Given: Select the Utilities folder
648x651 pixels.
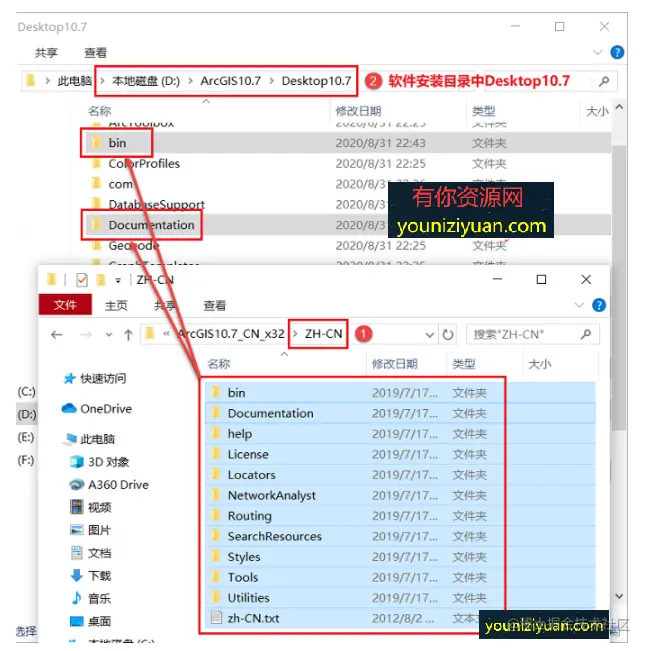Looking at the screenshot, I should coord(400,598).
